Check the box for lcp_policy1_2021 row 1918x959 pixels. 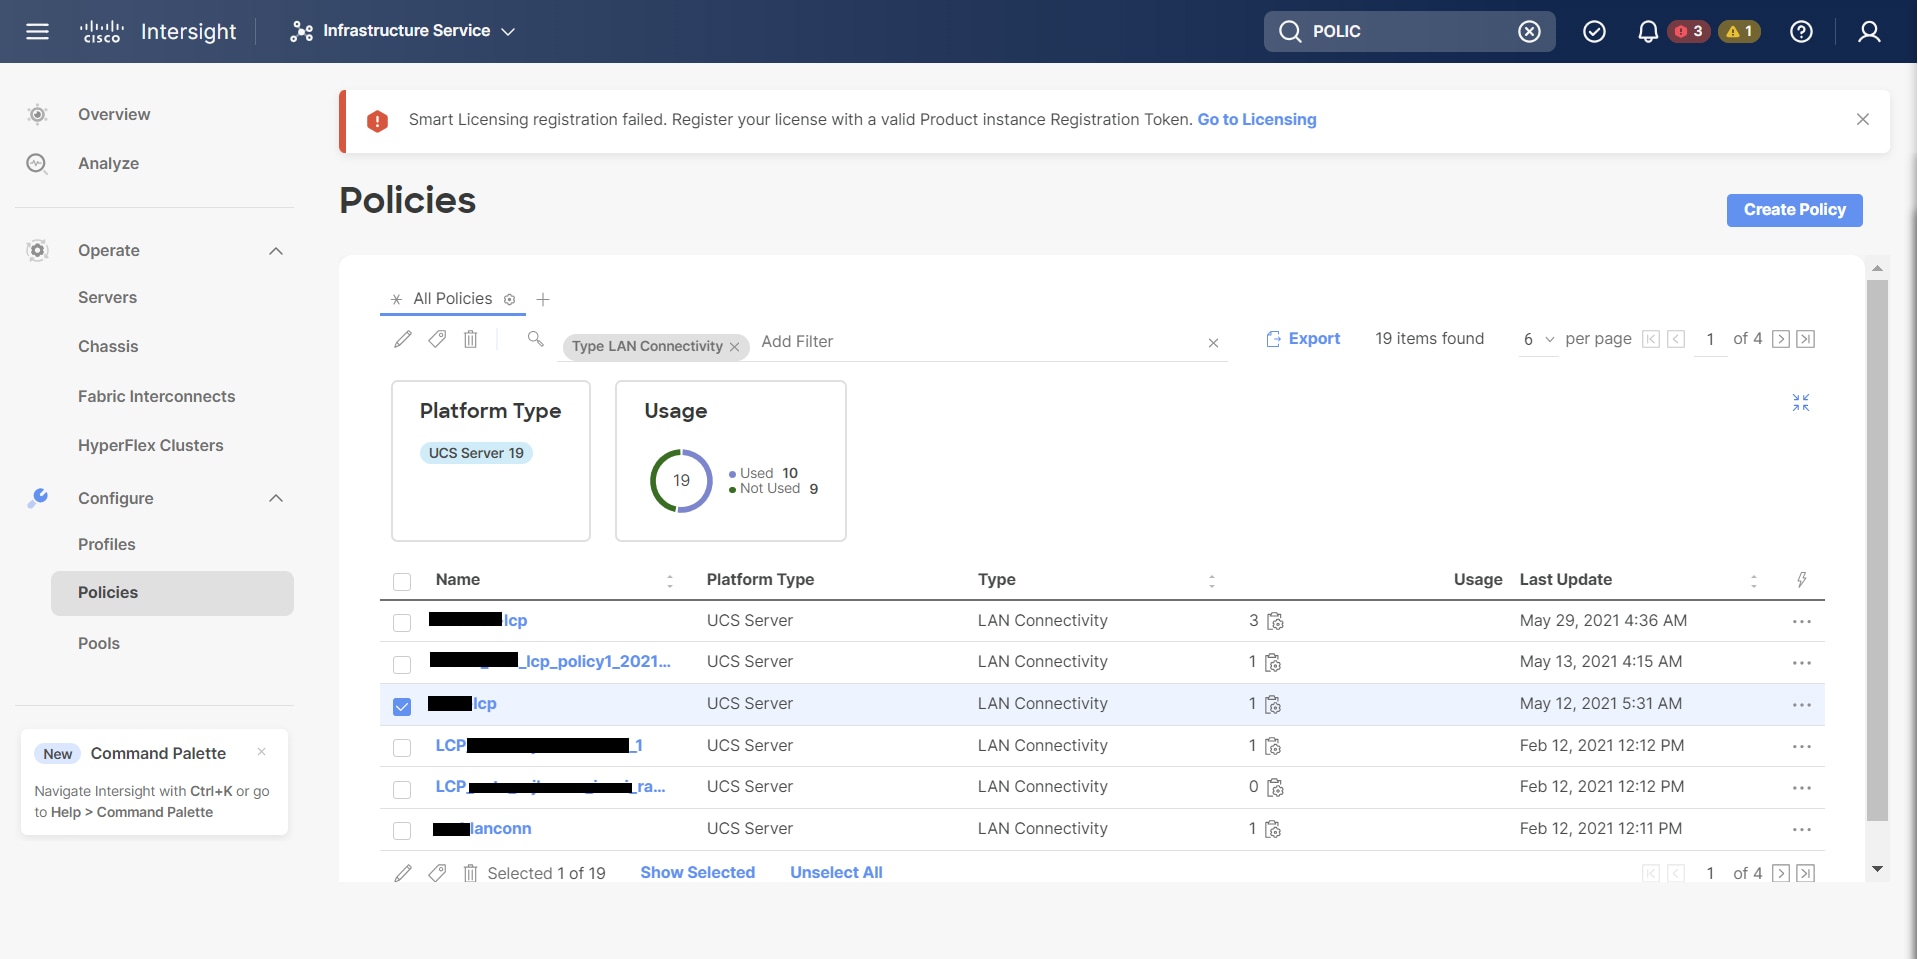pyautogui.click(x=402, y=664)
